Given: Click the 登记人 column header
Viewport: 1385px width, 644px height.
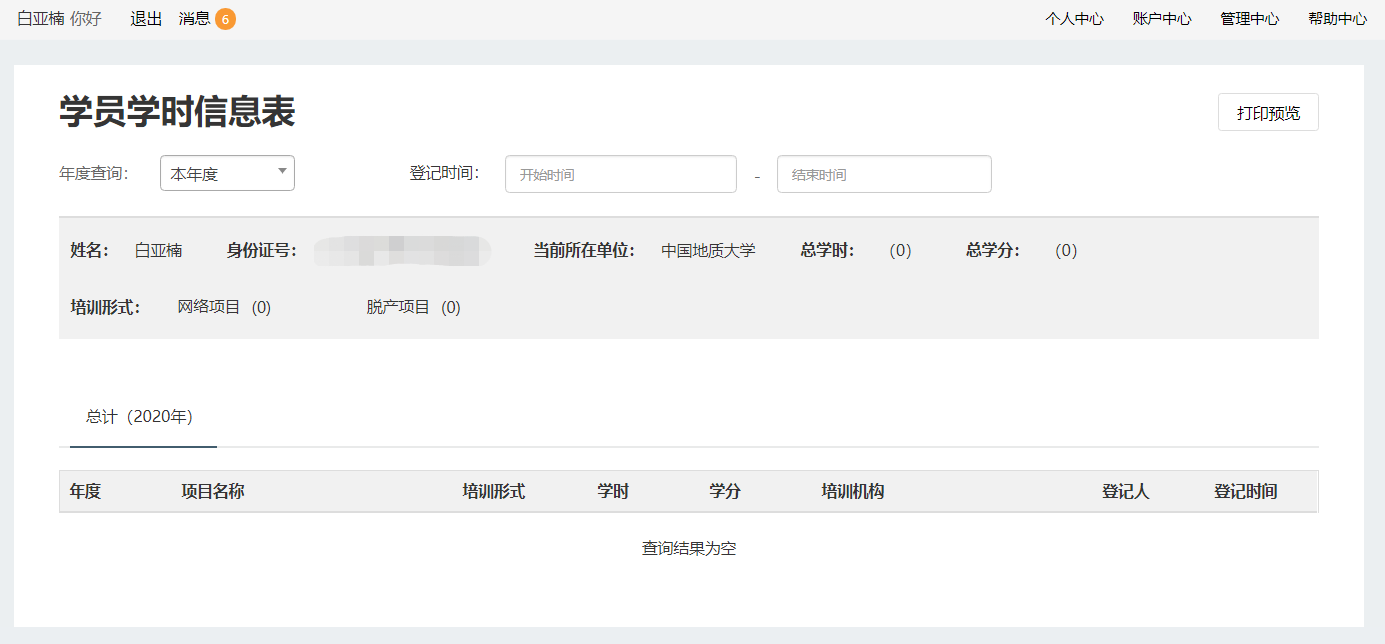Looking at the screenshot, I should [1125, 491].
